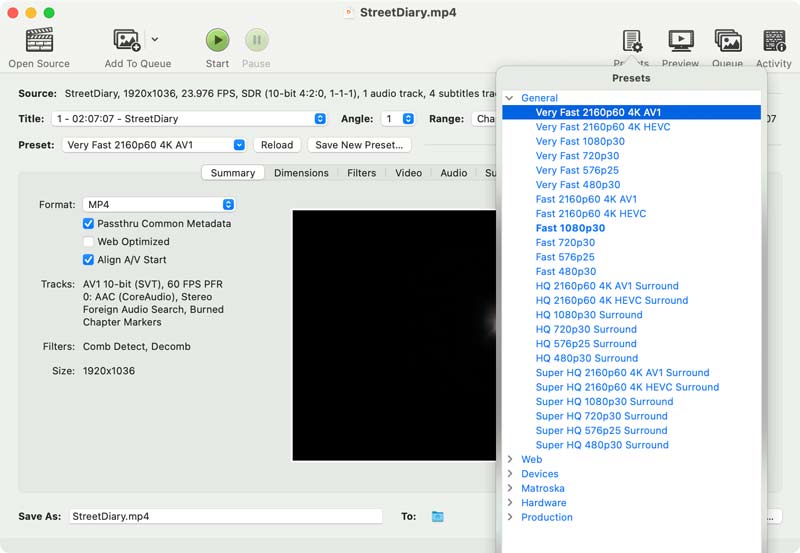The image size is (800, 553).
Task: Switch to the Audio tab
Action: click(x=454, y=173)
